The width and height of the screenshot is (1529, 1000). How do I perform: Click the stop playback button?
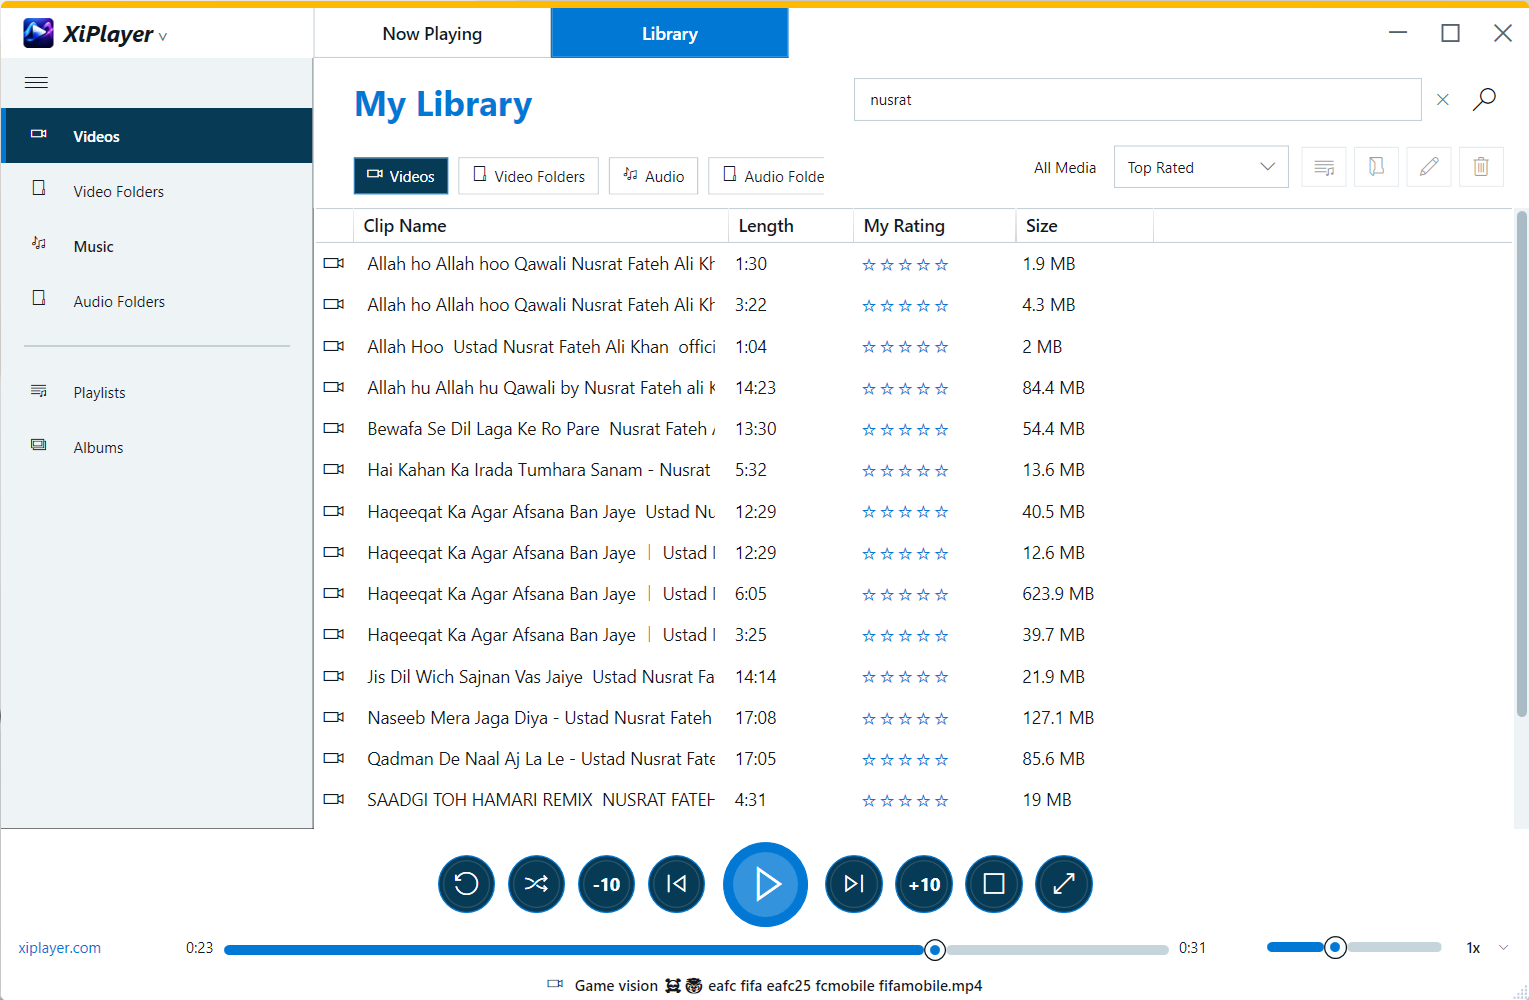tap(994, 884)
